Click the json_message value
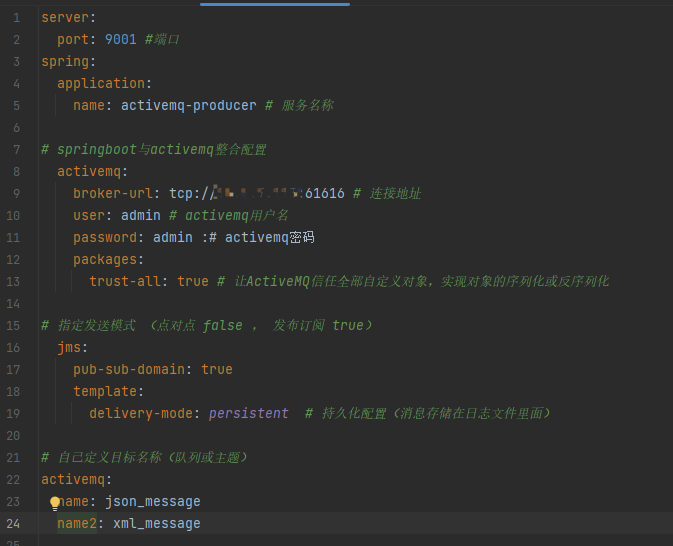 point(152,501)
